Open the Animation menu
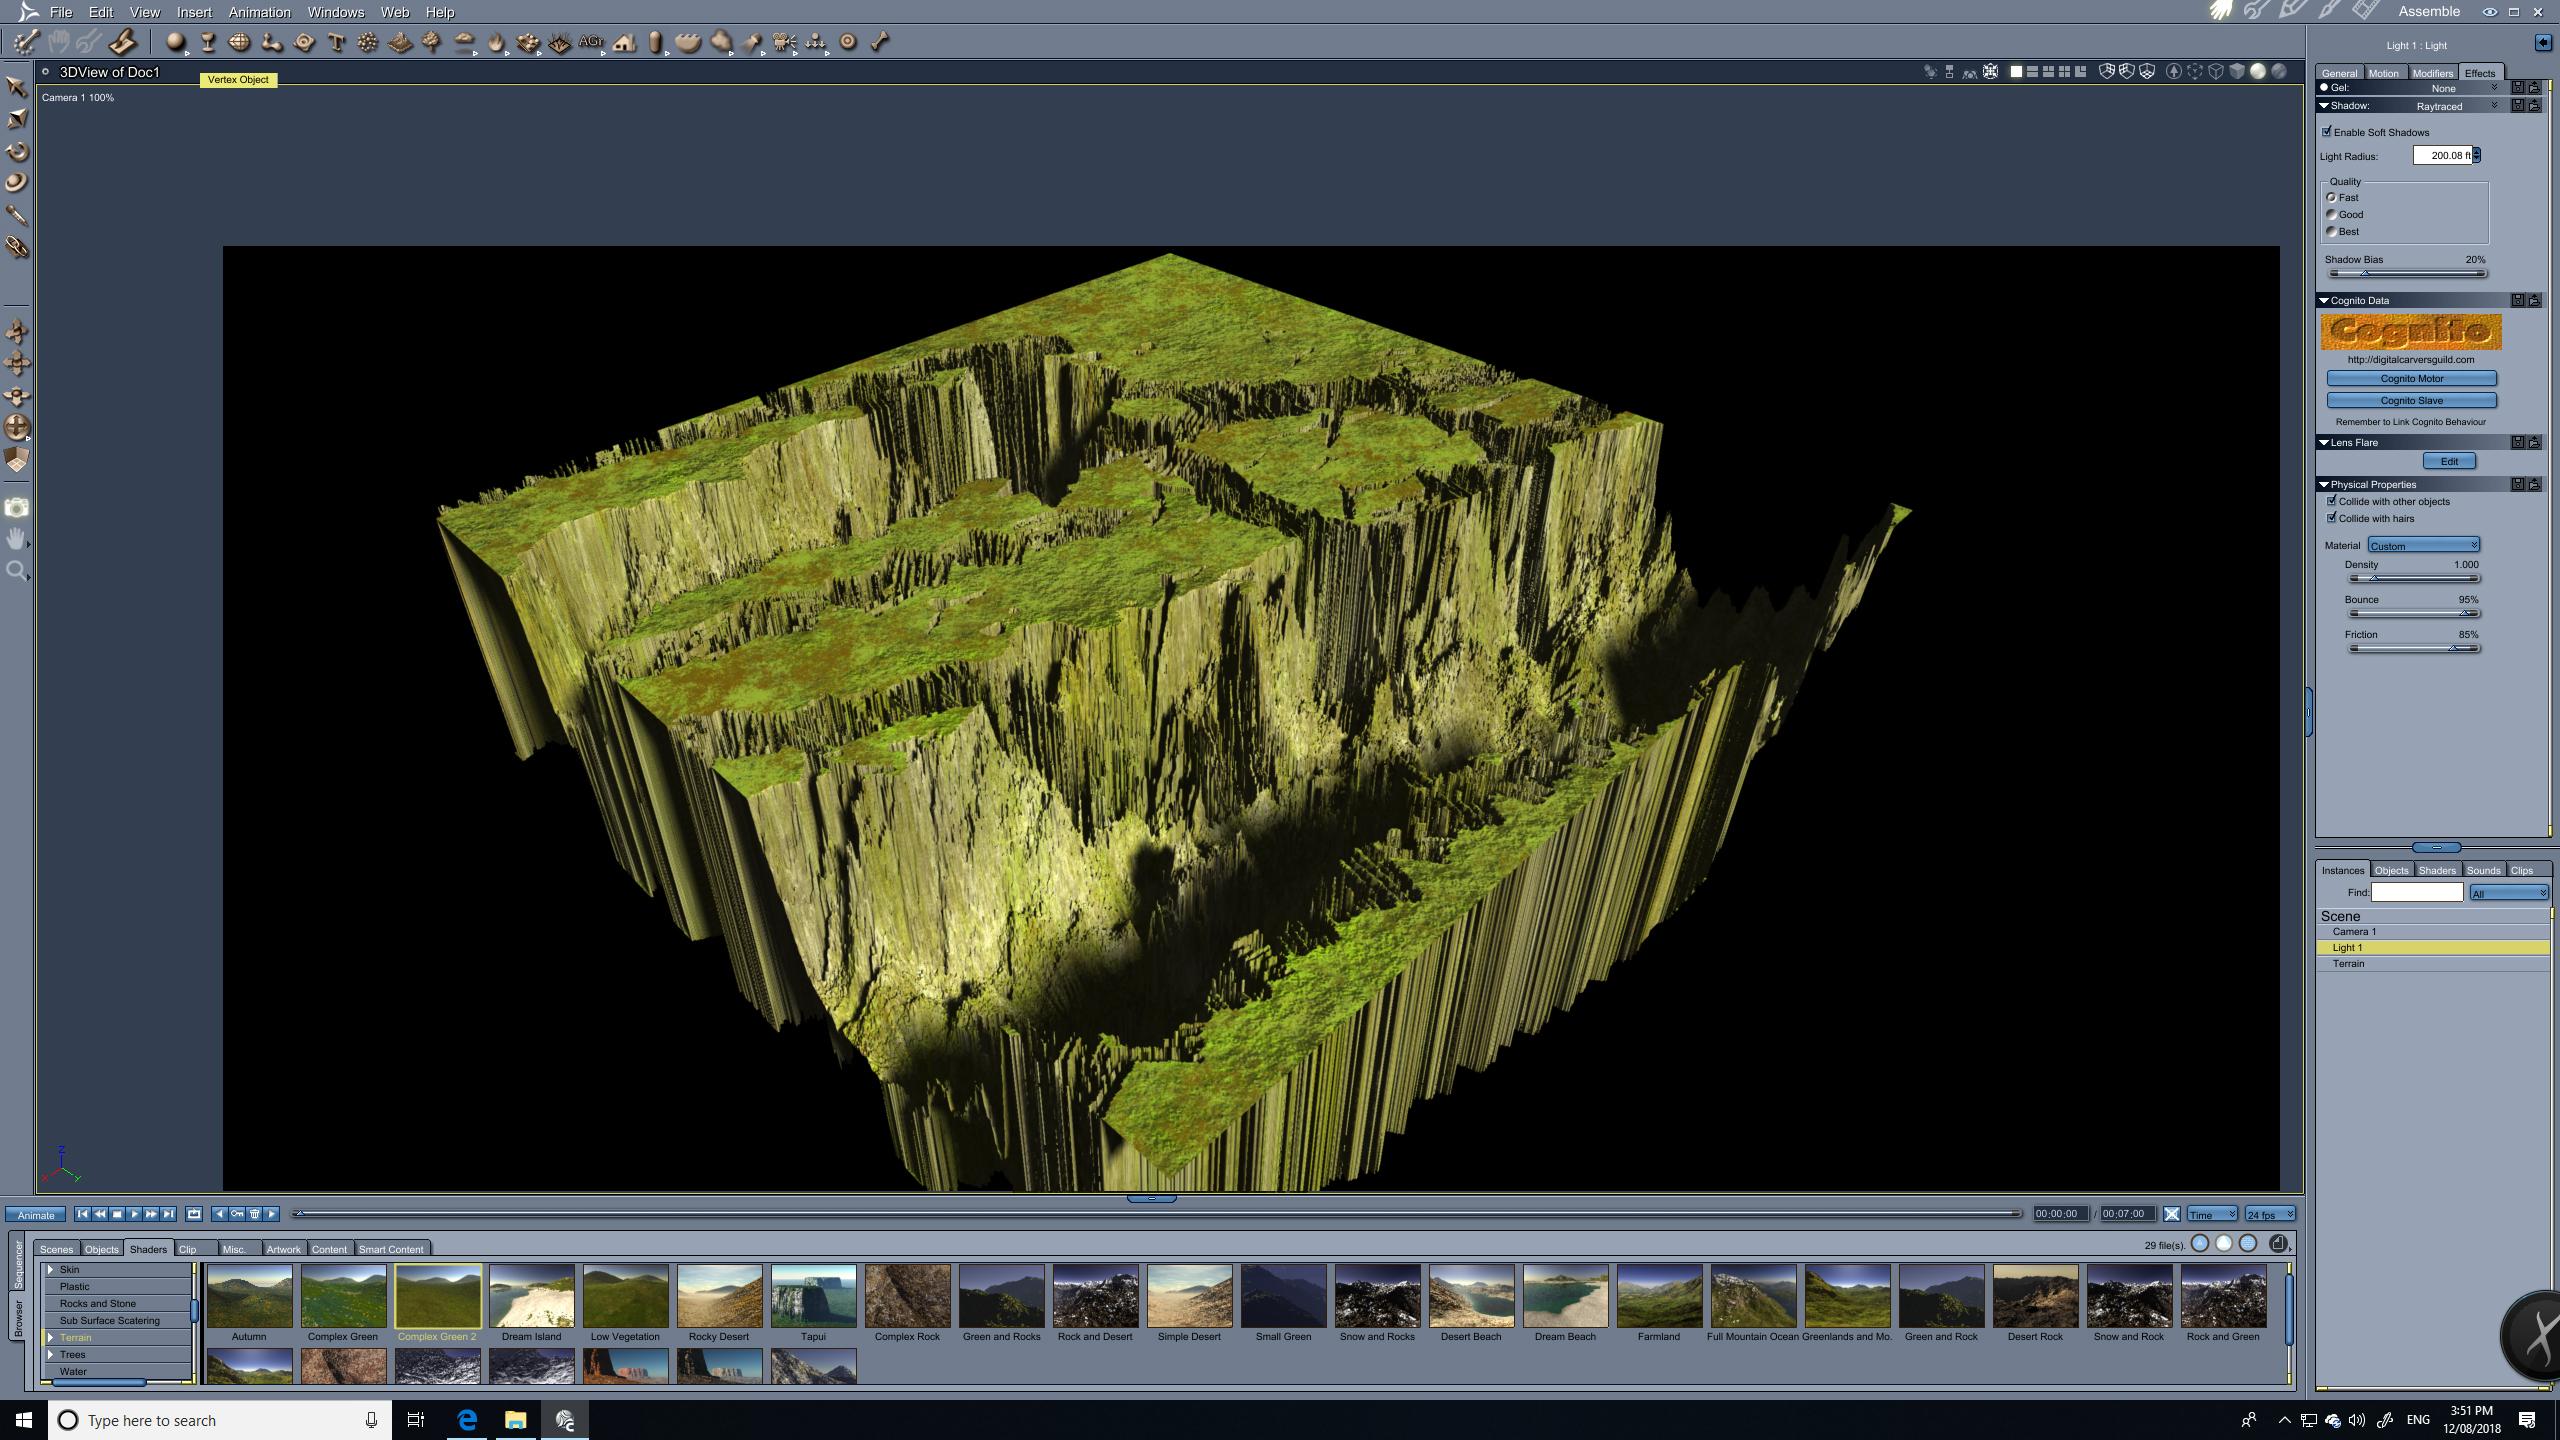The image size is (2560, 1440). tap(259, 12)
